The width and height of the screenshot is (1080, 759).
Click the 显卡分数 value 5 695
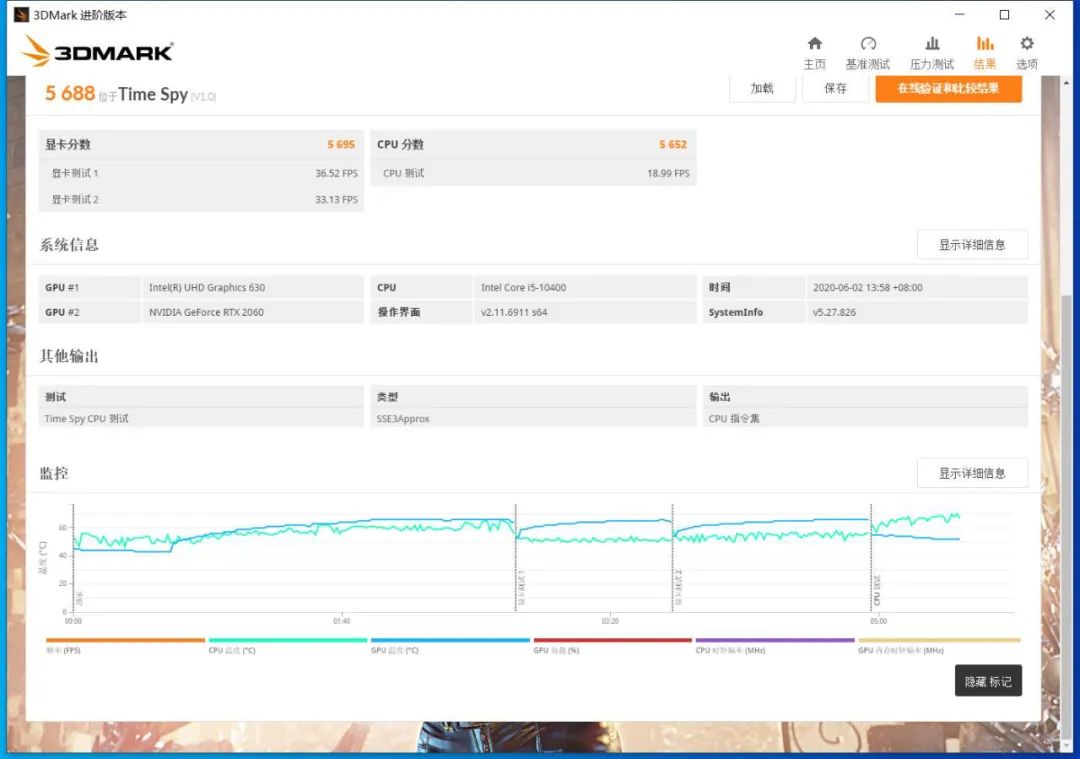(341, 145)
